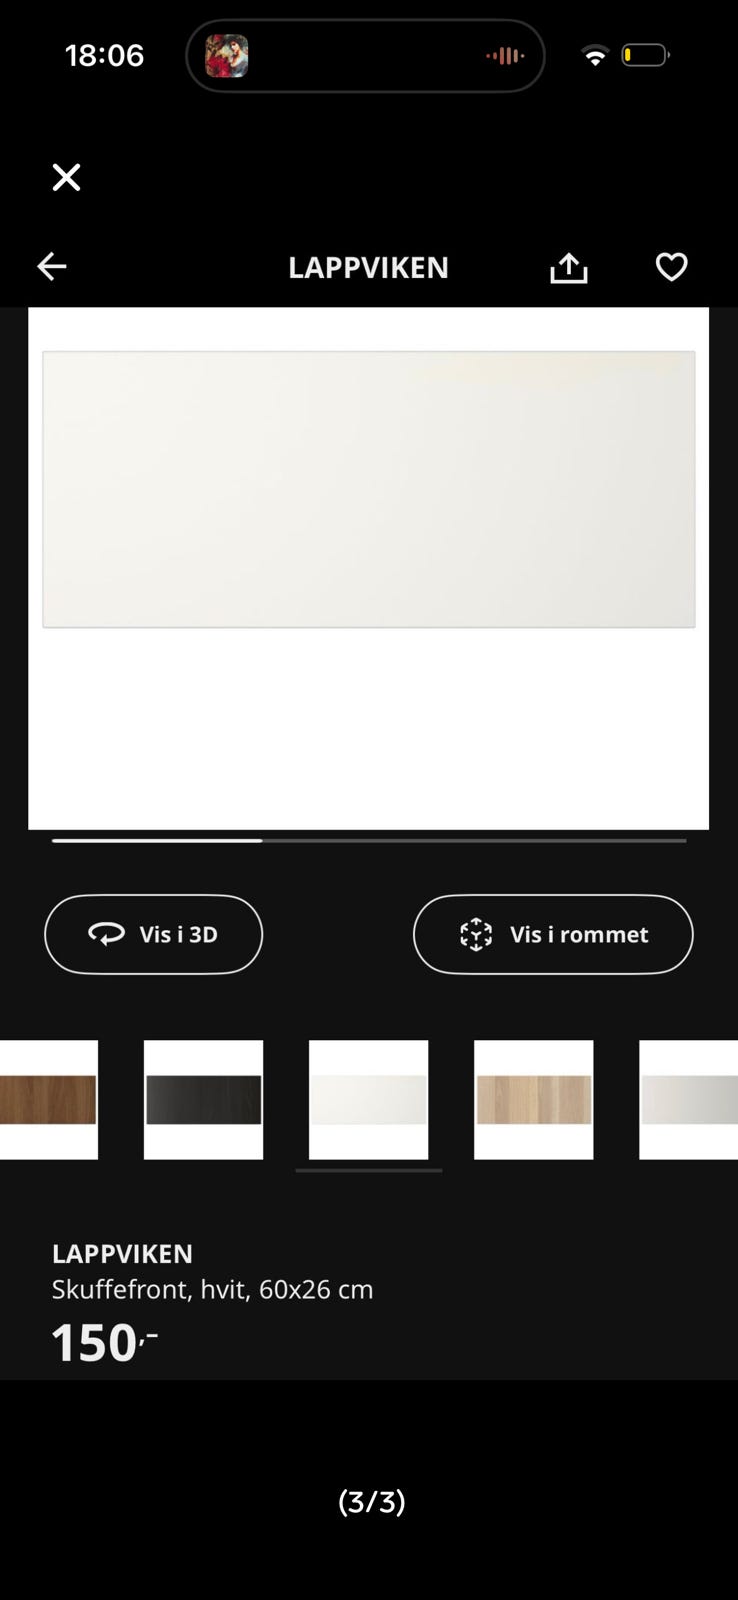Viewport: 738px width, 1600px height.
Task: Close the viewer with the X icon
Action: [66, 177]
